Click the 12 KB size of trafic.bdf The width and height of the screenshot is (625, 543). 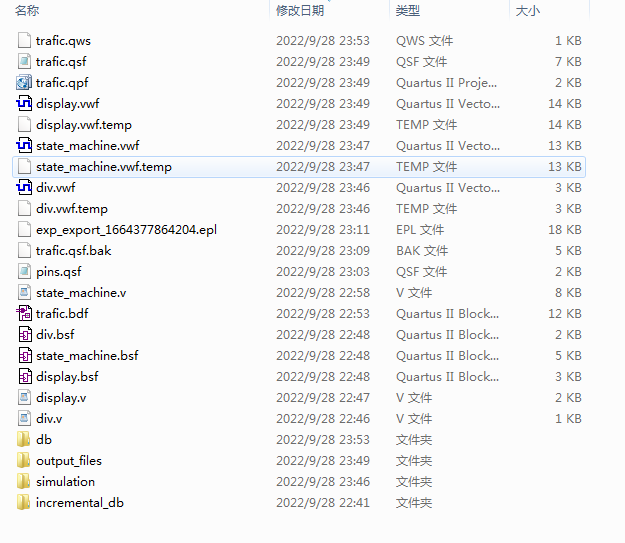click(x=565, y=314)
